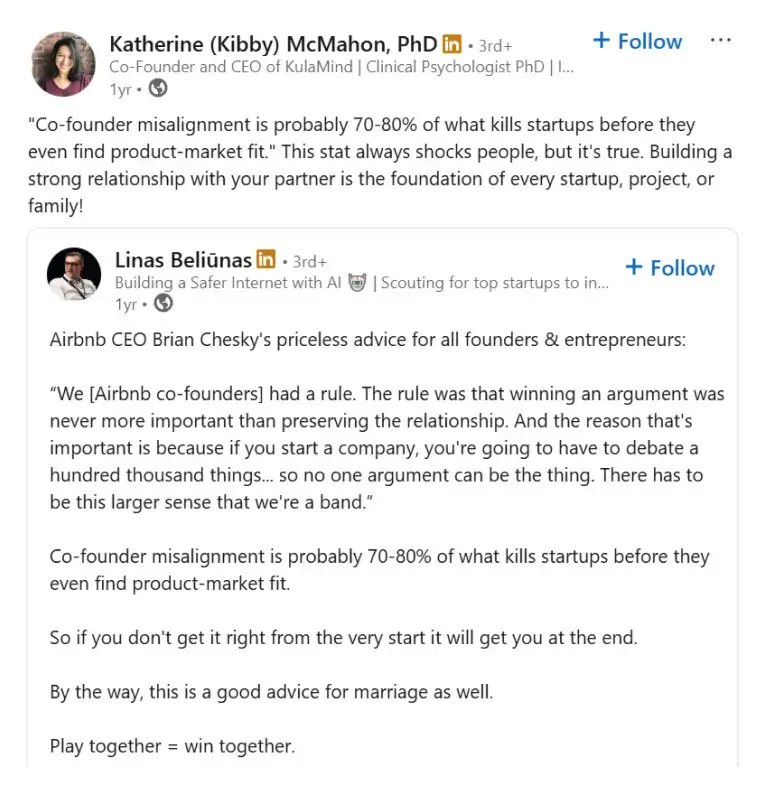Open Katherine McMahon's profile photo
Screen dimensions: 766x786
click(64, 64)
